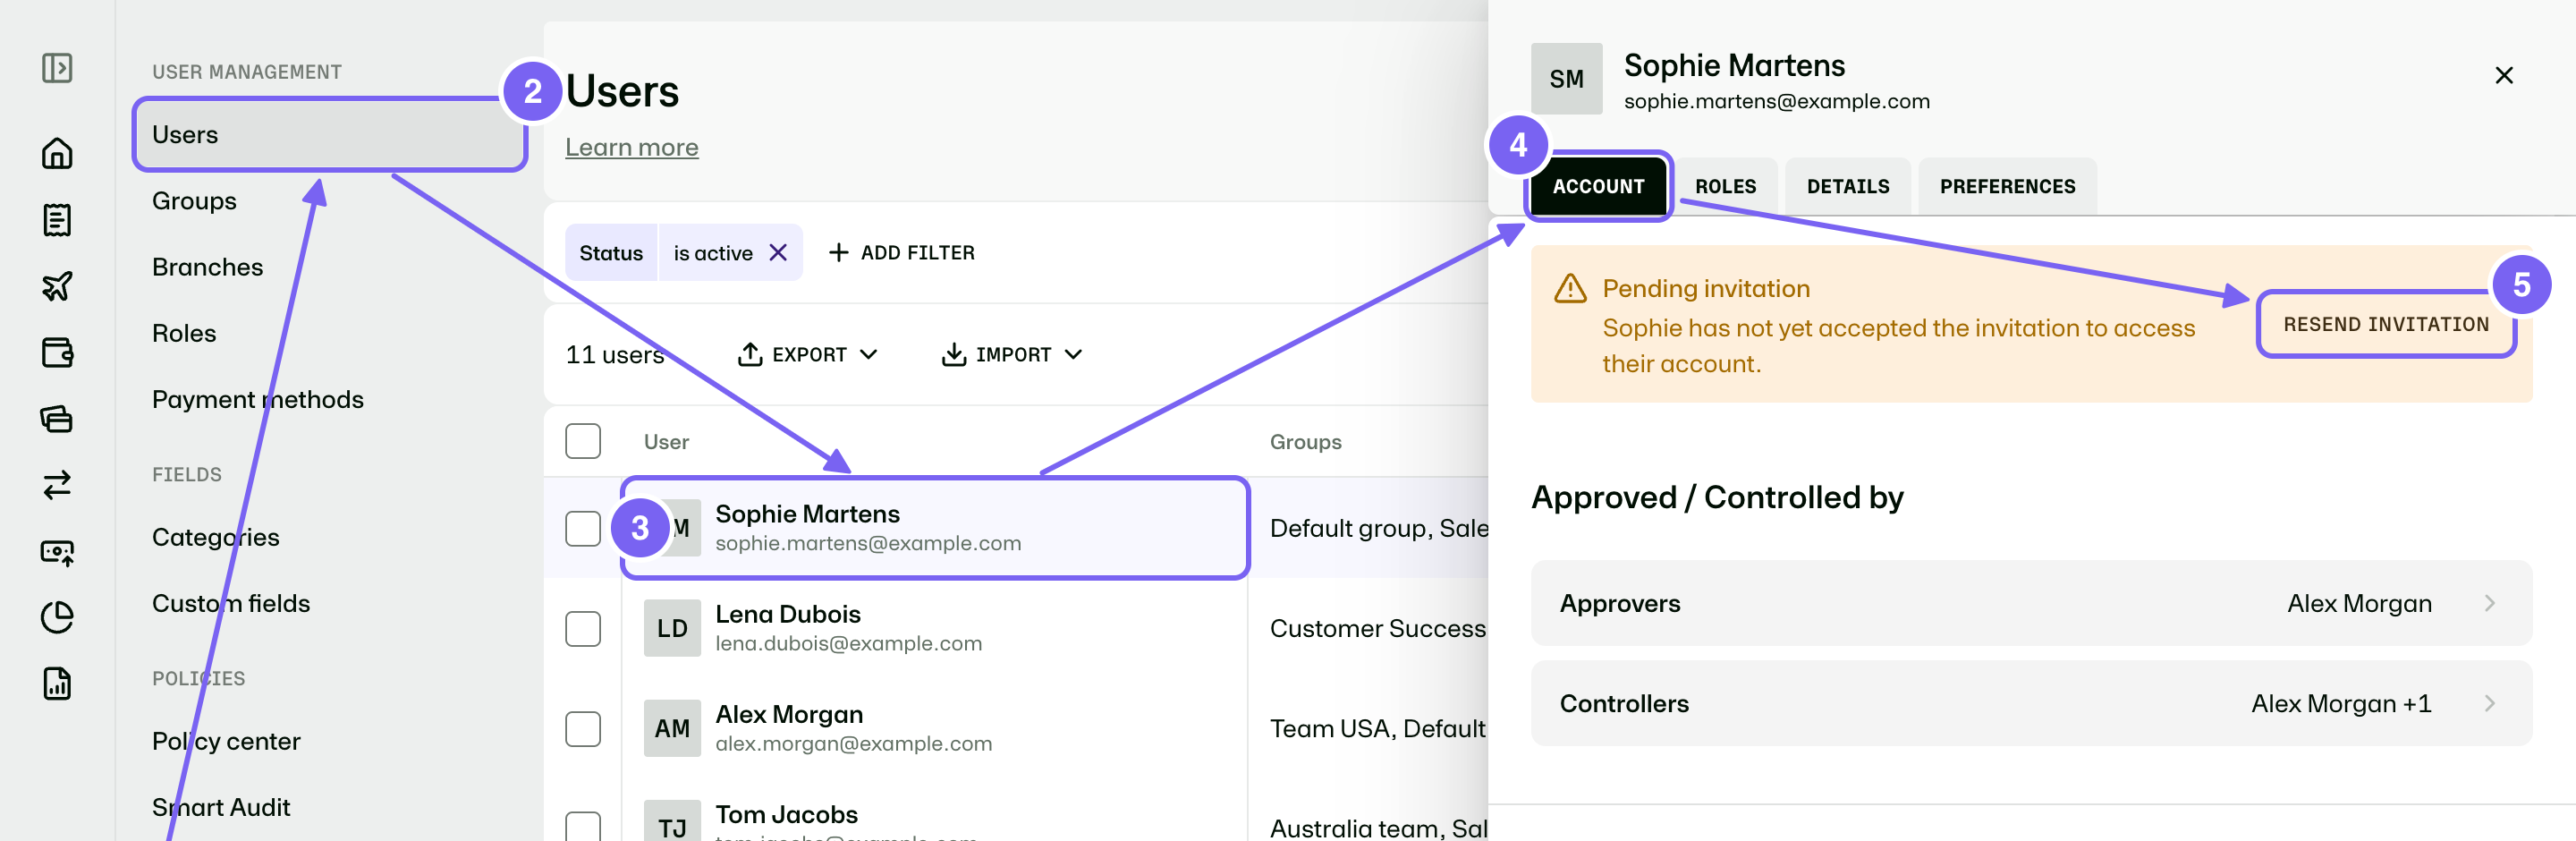Tick the select-all checkbox in the table header
The height and width of the screenshot is (841, 2576).
(x=583, y=441)
